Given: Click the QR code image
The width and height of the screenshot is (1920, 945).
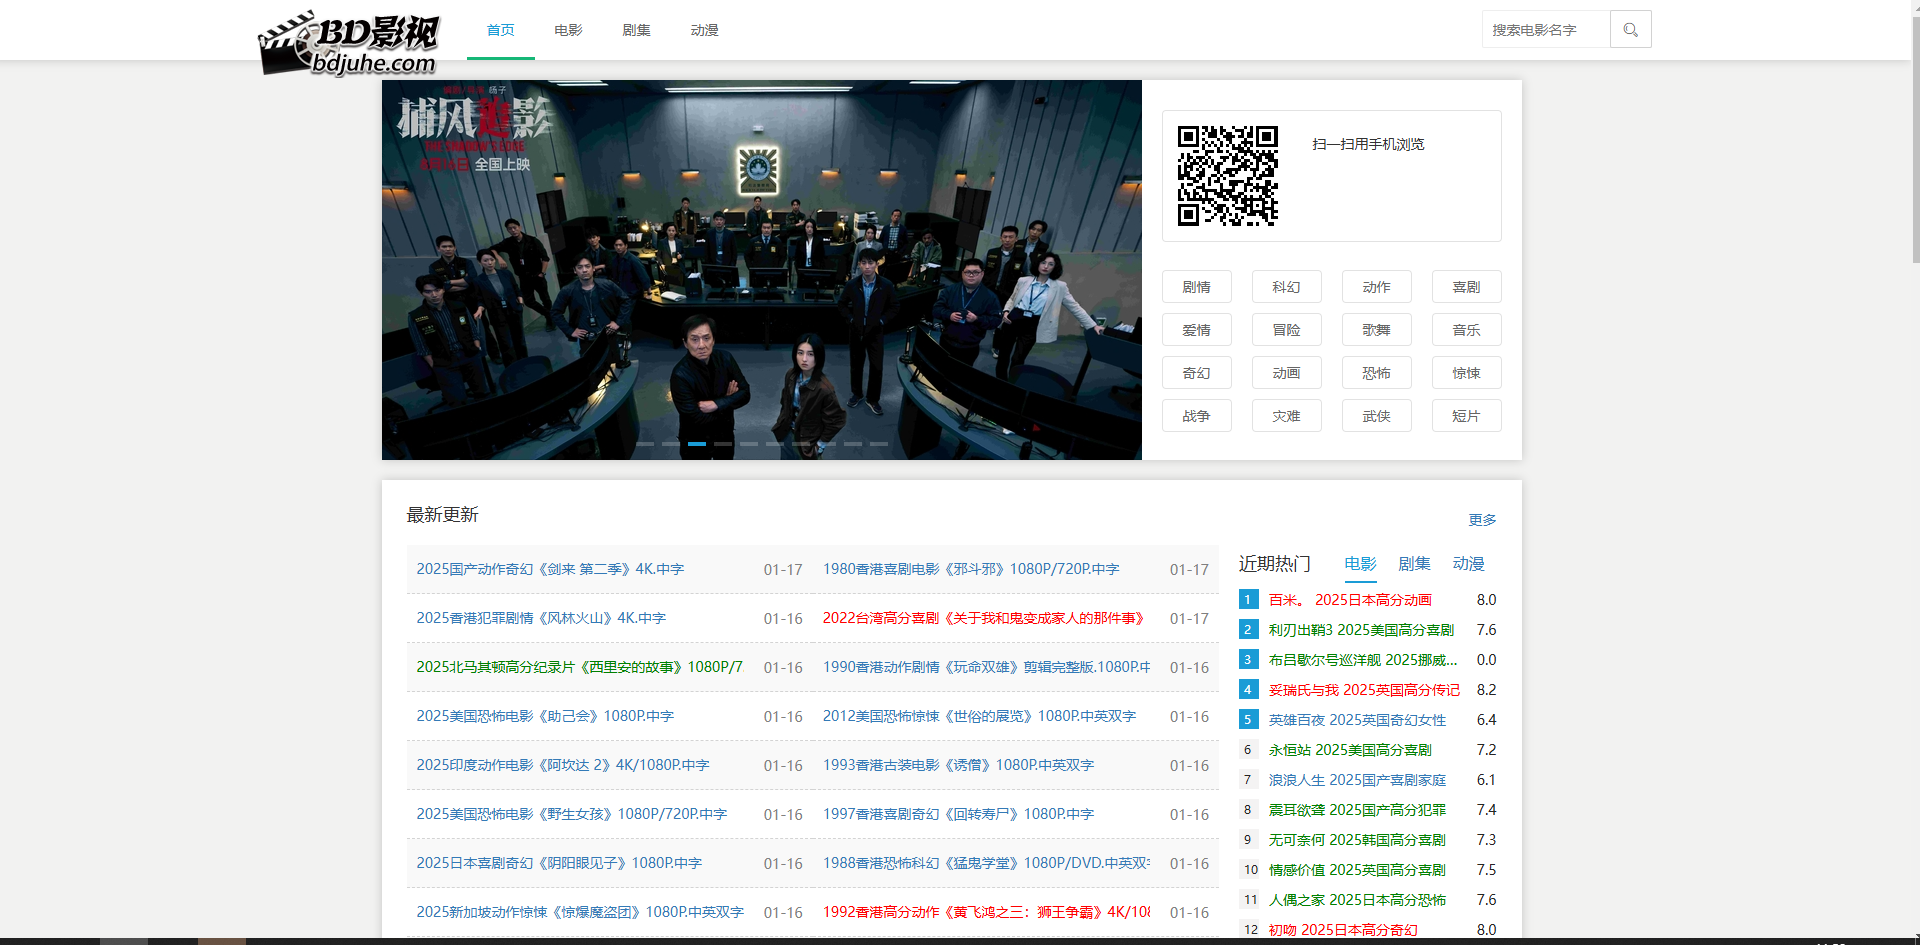Looking at the screenshot, I should [x=1227, y=176].
